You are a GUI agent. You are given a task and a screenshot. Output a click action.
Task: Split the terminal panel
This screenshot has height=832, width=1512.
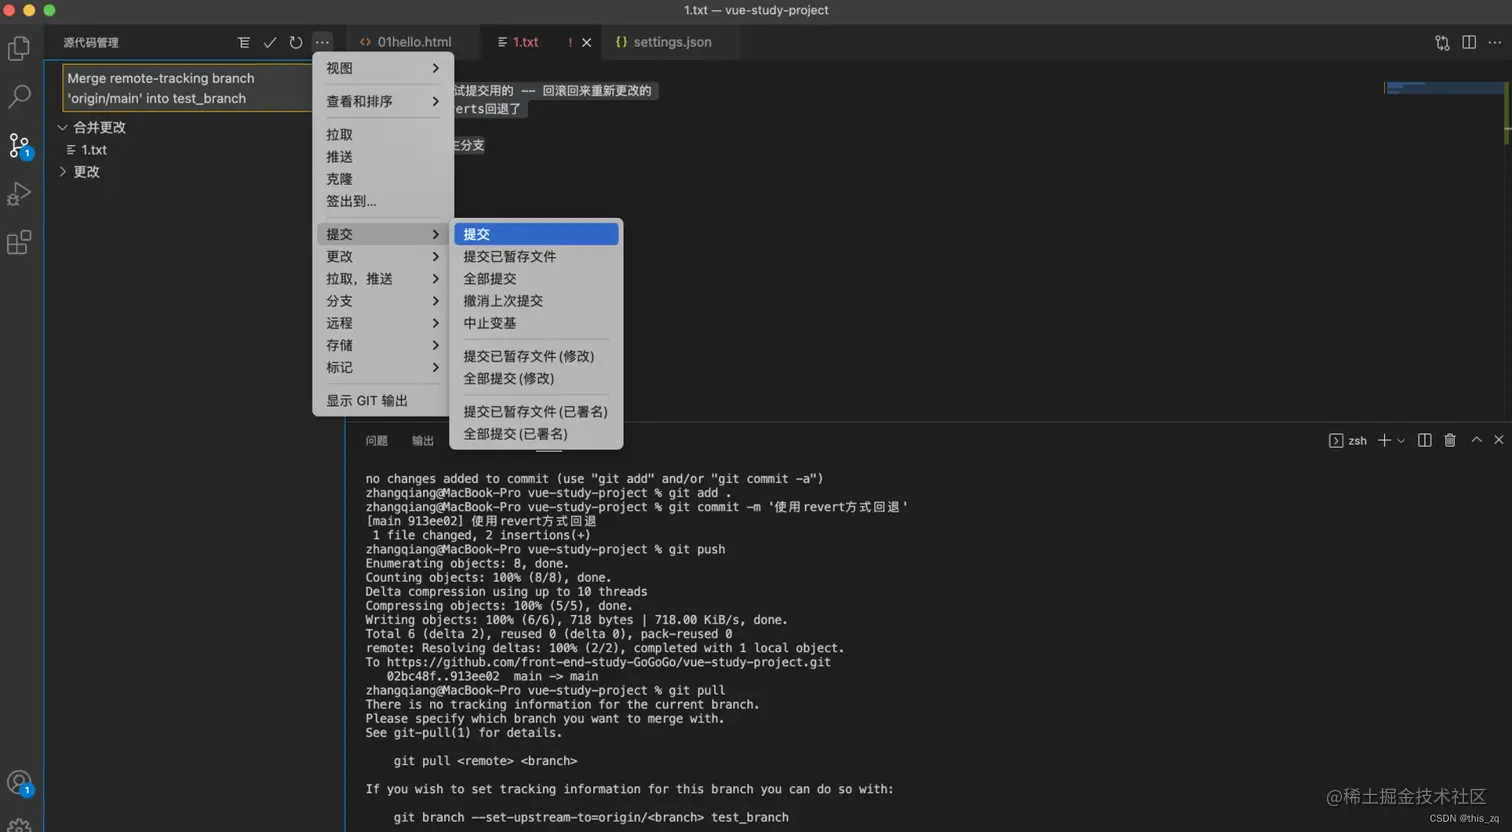pos(1425,440)
